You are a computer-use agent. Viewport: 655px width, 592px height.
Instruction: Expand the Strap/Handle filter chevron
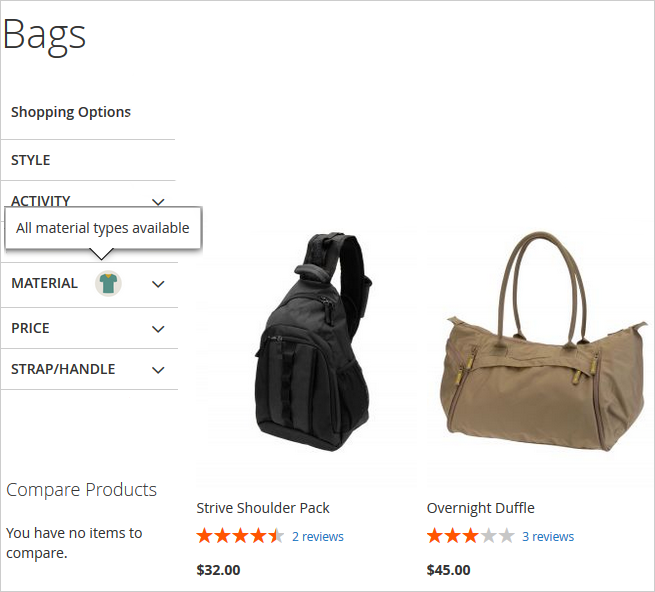coord(158,370)
